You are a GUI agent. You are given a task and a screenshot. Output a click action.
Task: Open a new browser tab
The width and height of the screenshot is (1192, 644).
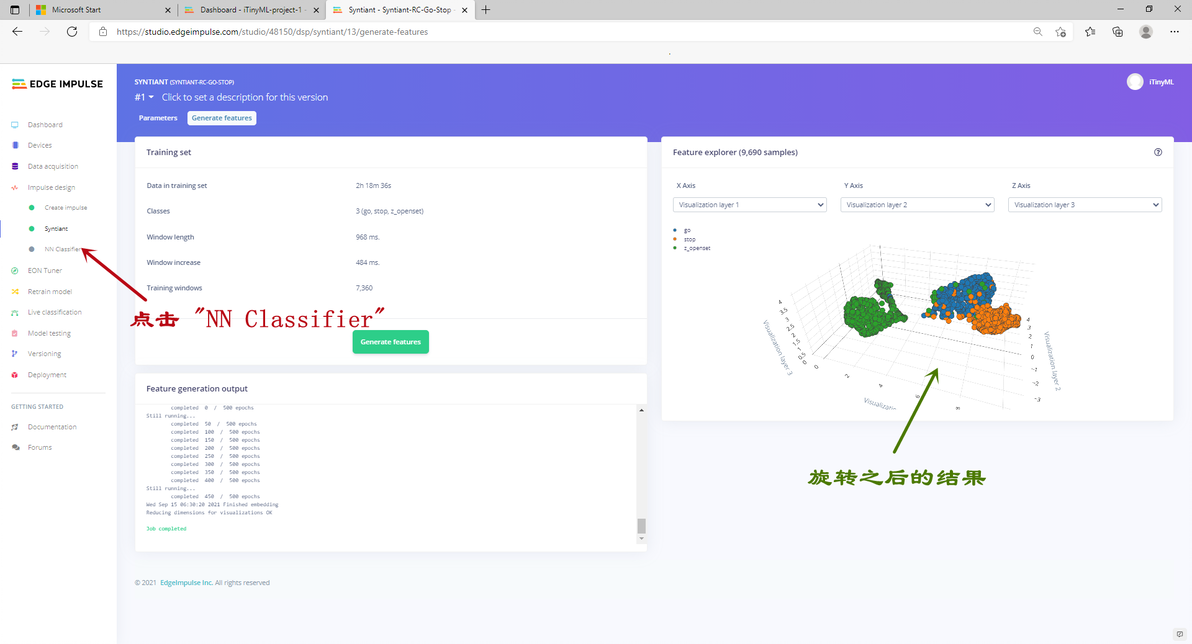point(486,10)
